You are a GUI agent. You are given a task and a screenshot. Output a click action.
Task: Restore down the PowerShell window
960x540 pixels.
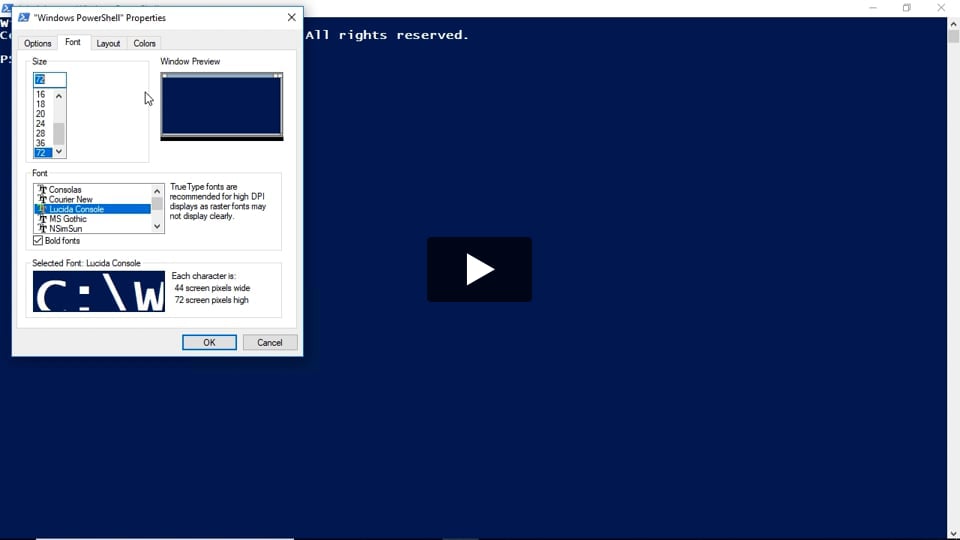906,8
